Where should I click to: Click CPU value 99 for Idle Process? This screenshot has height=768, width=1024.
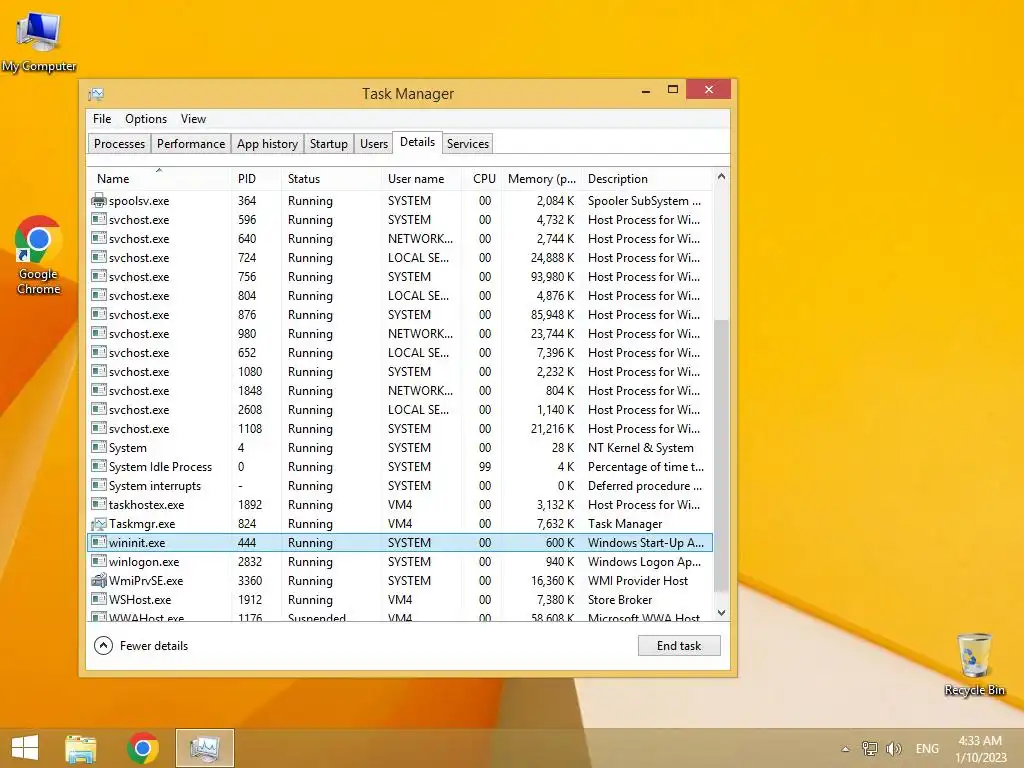coord(485,467)
